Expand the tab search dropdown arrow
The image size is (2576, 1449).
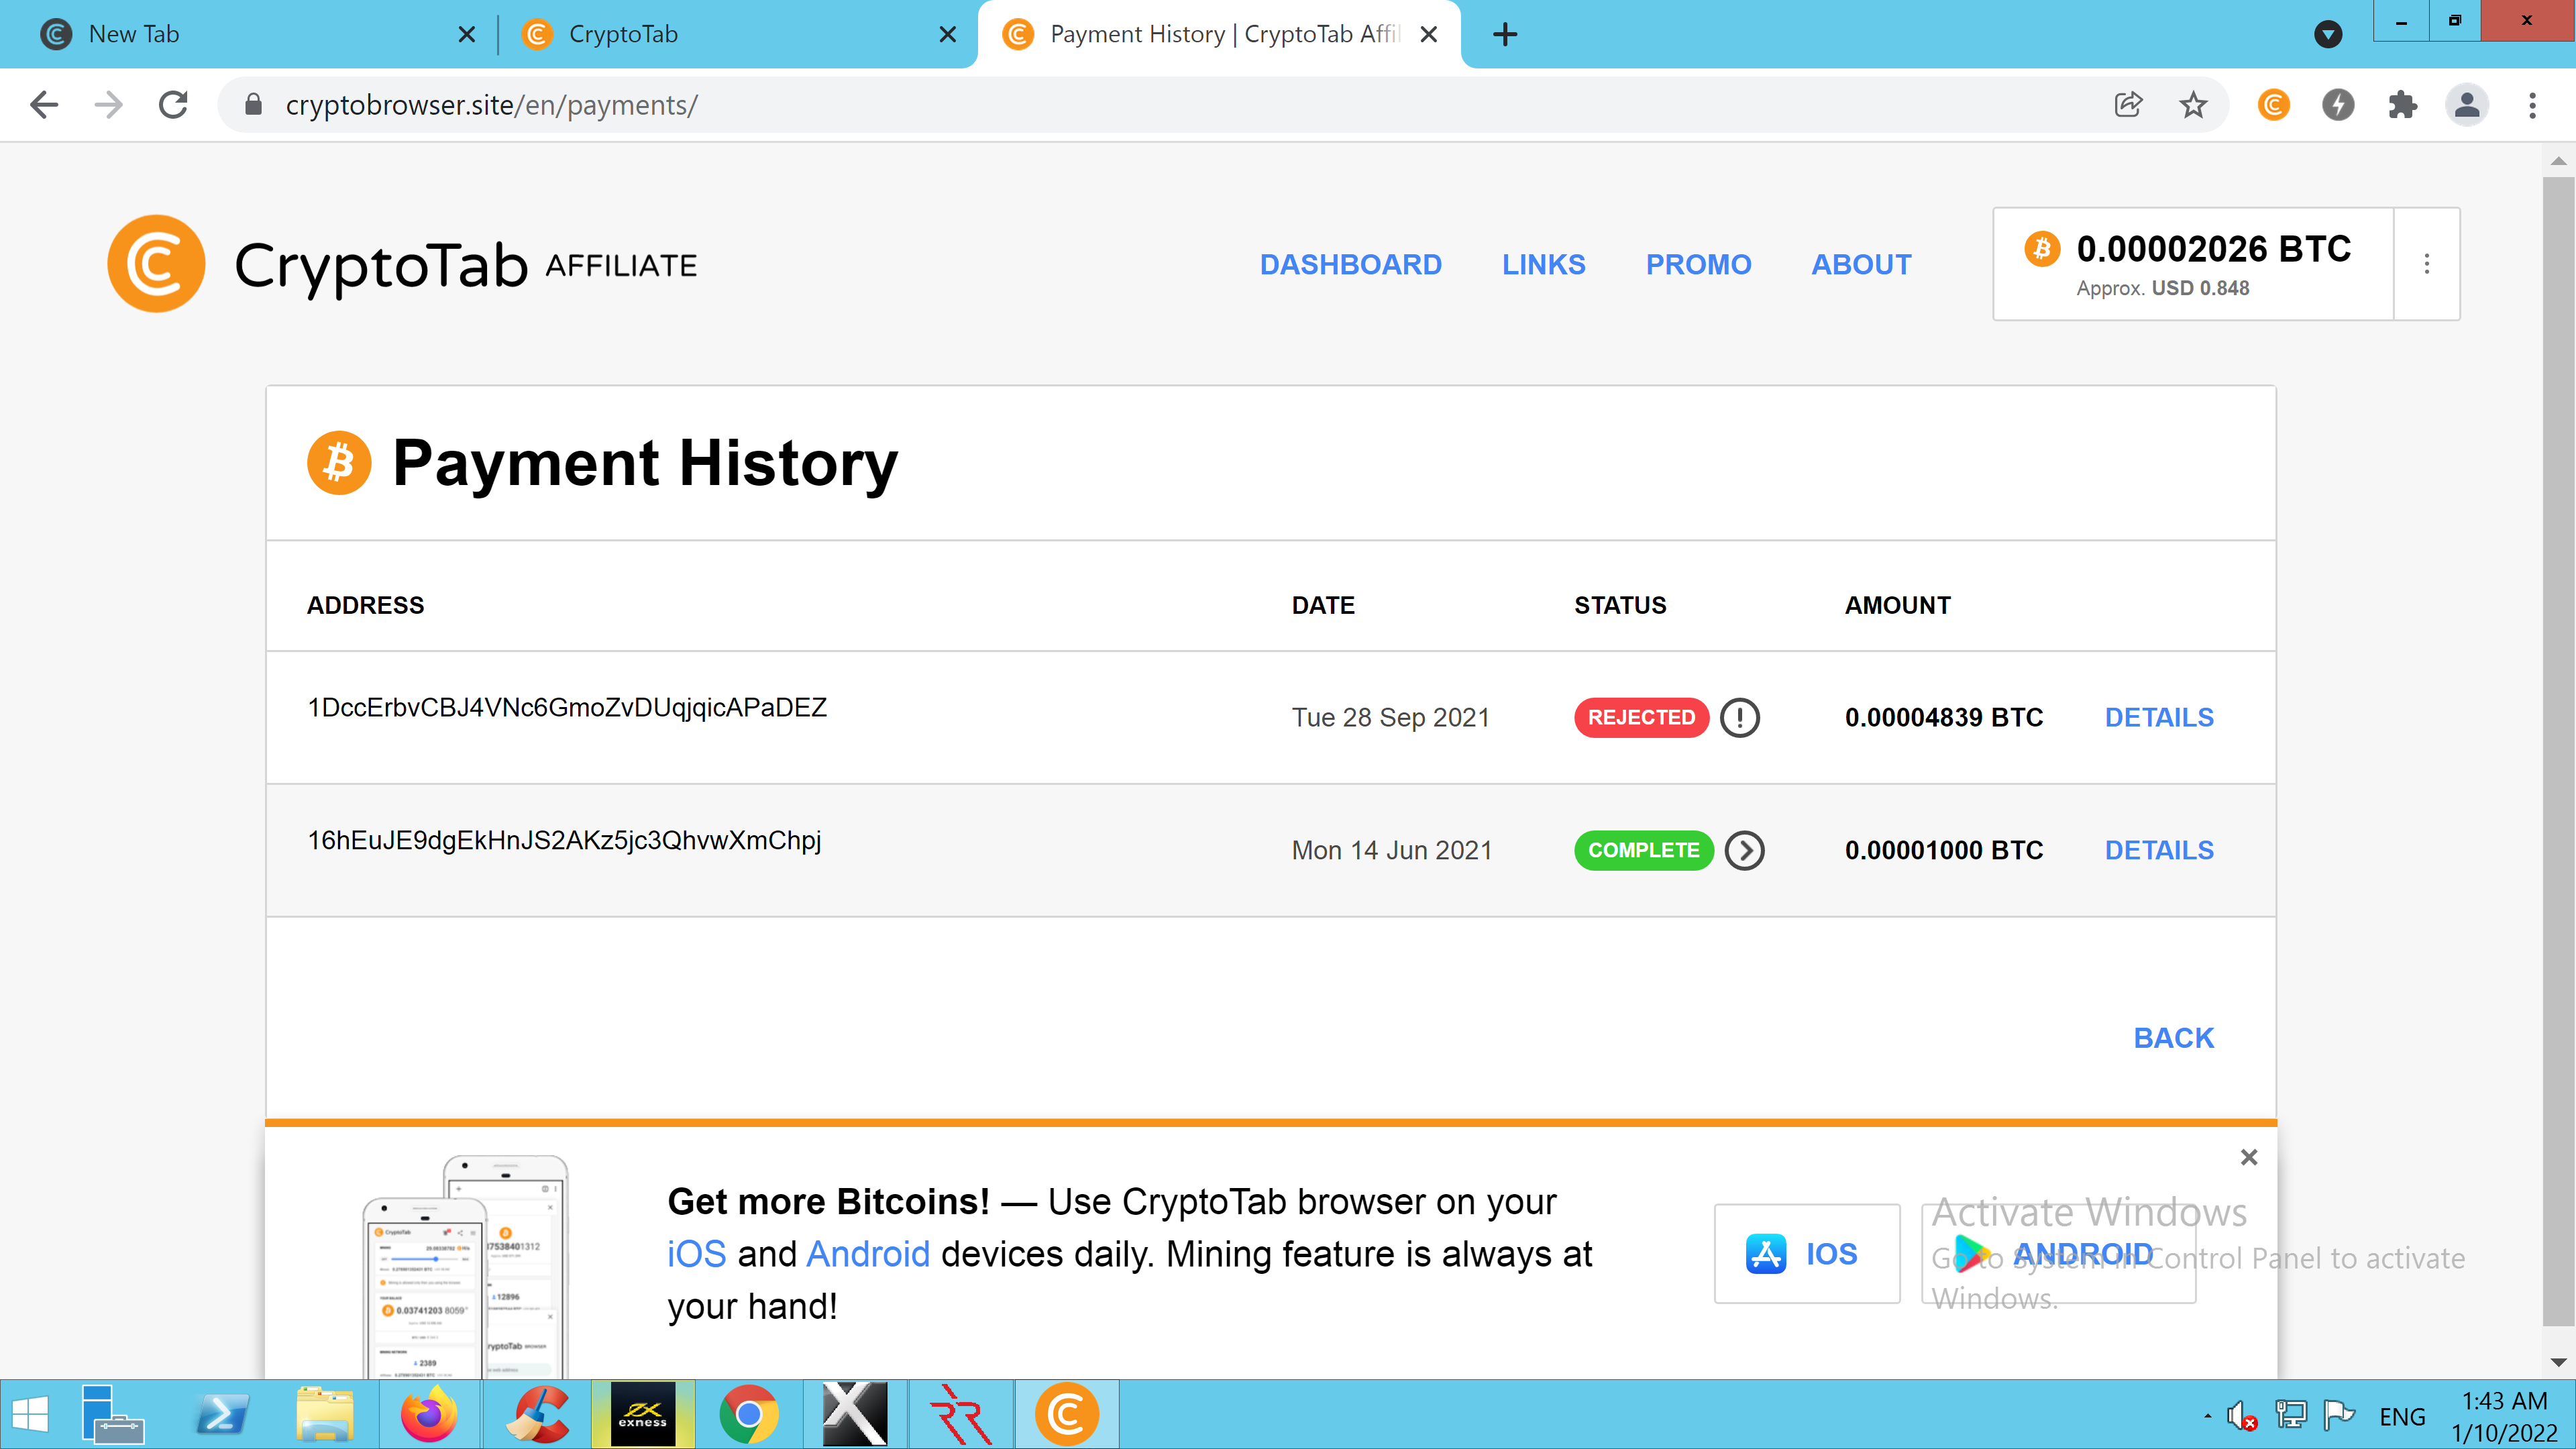click(x=2328, y=35)
